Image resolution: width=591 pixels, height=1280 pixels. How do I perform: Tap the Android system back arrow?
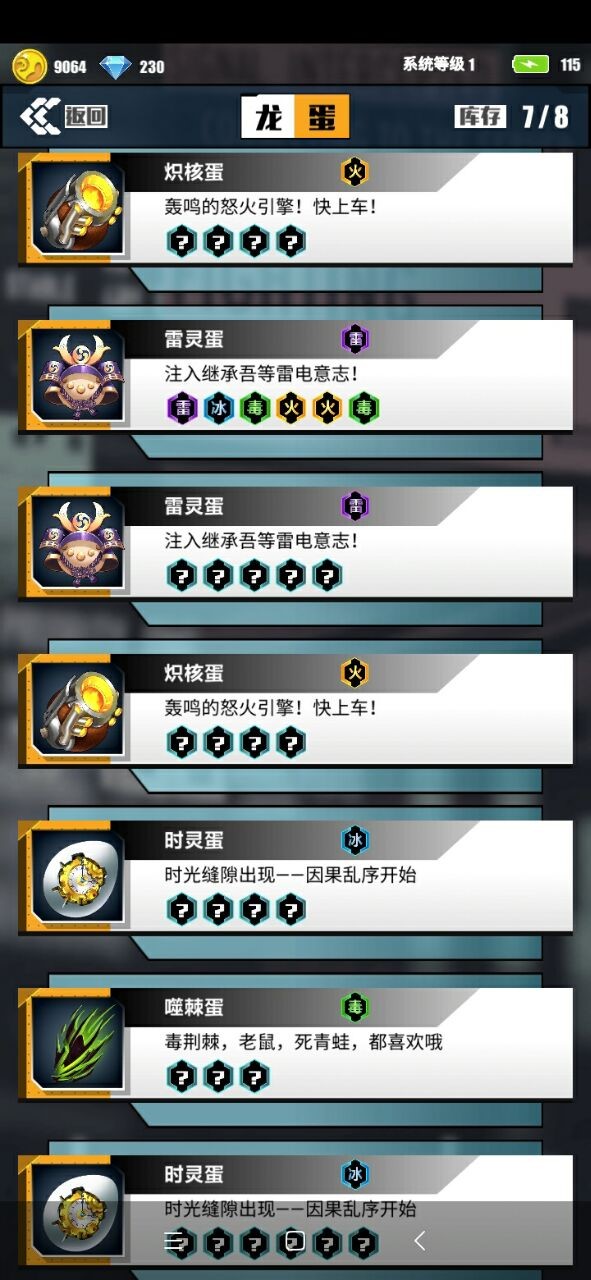[x=420, y=1242]
